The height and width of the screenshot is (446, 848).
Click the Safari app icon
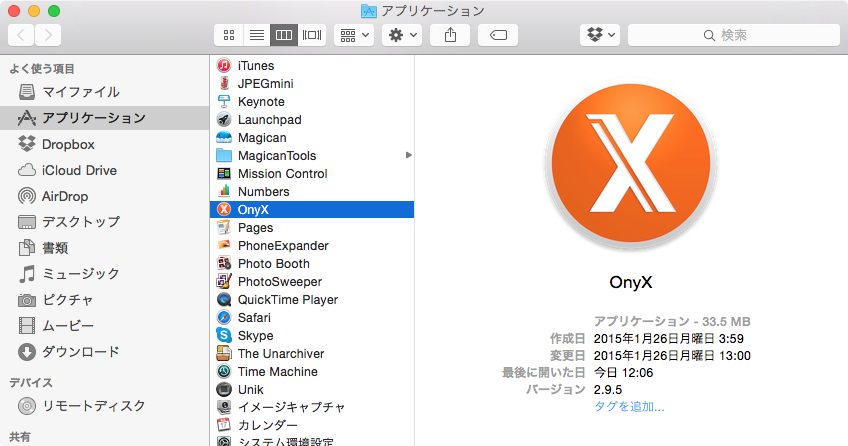(x=224, y=317)
